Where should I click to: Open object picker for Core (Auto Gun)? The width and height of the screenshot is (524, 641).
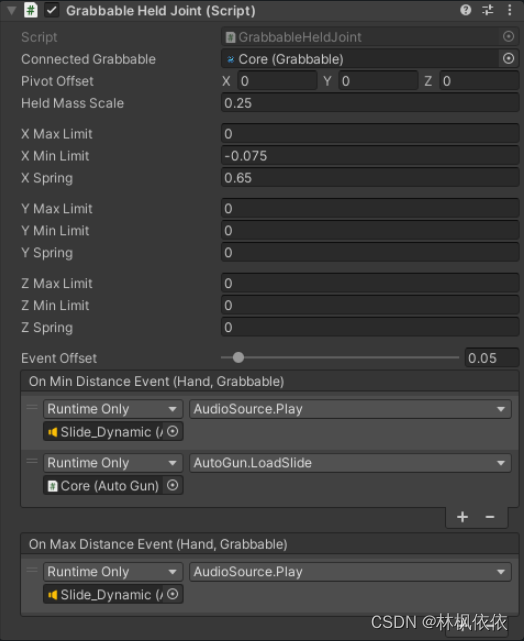173,486
